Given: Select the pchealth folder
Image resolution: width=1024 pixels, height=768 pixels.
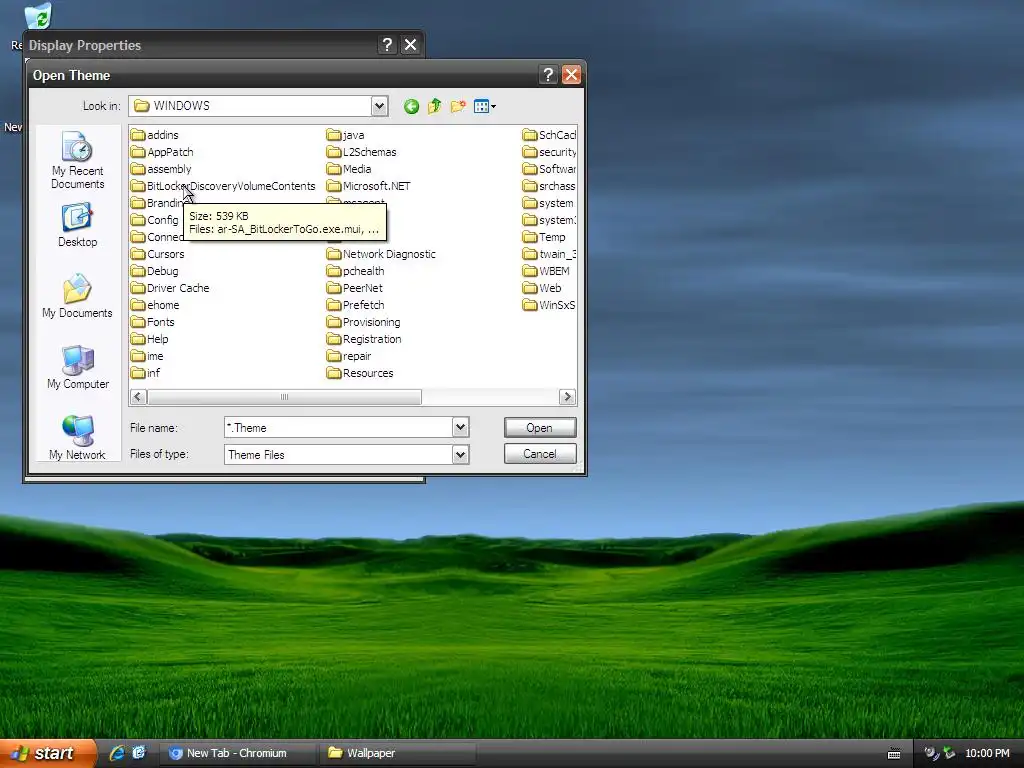Looking at the screenshot, I should click(x=356, y=271).
